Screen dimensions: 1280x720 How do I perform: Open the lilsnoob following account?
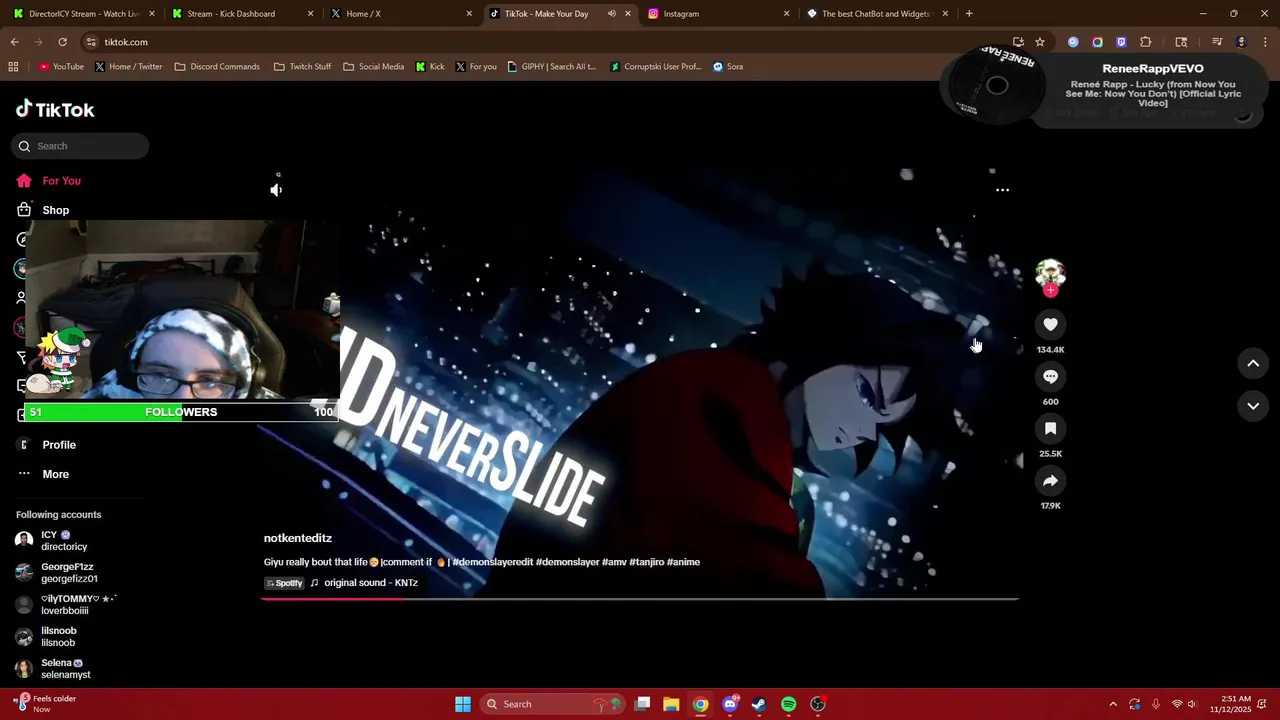tap(58, 637)
